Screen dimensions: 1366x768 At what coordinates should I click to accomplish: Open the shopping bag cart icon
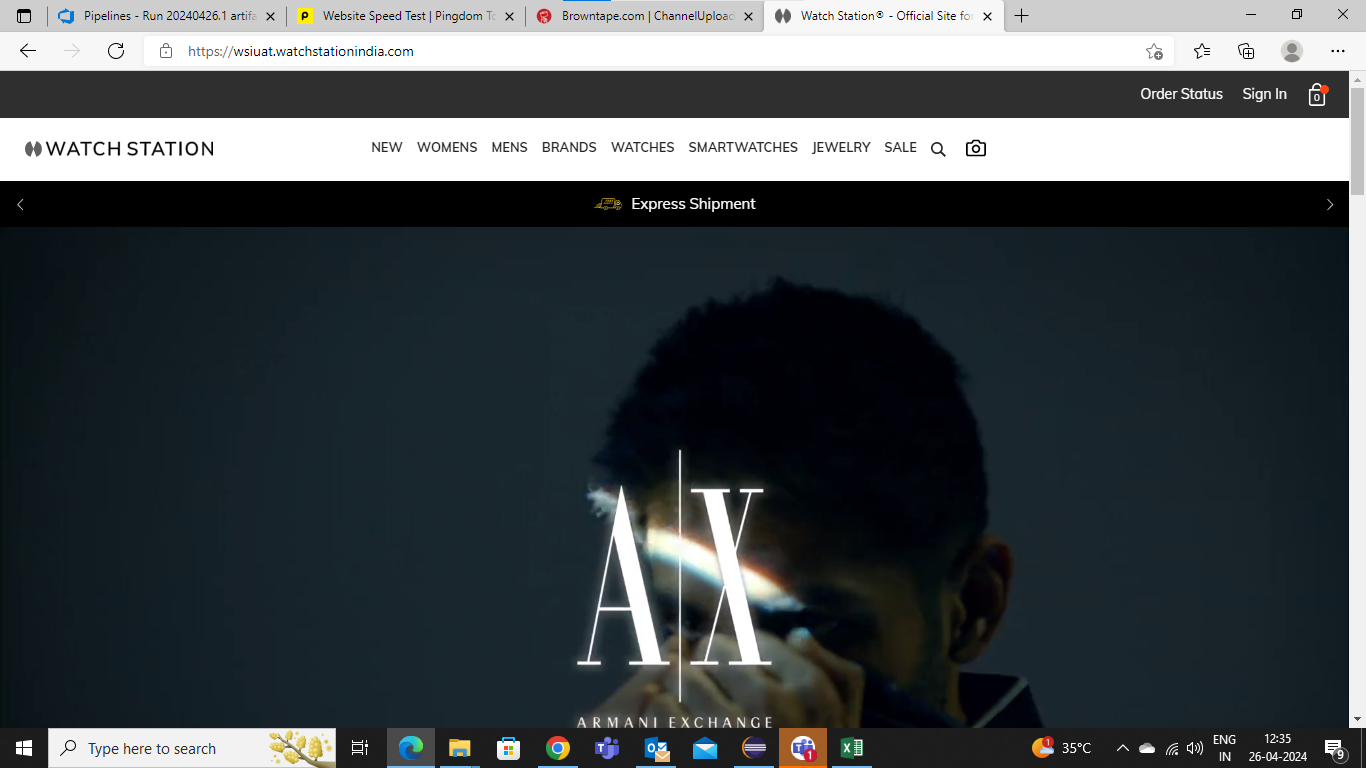(x=1317, y=95)
